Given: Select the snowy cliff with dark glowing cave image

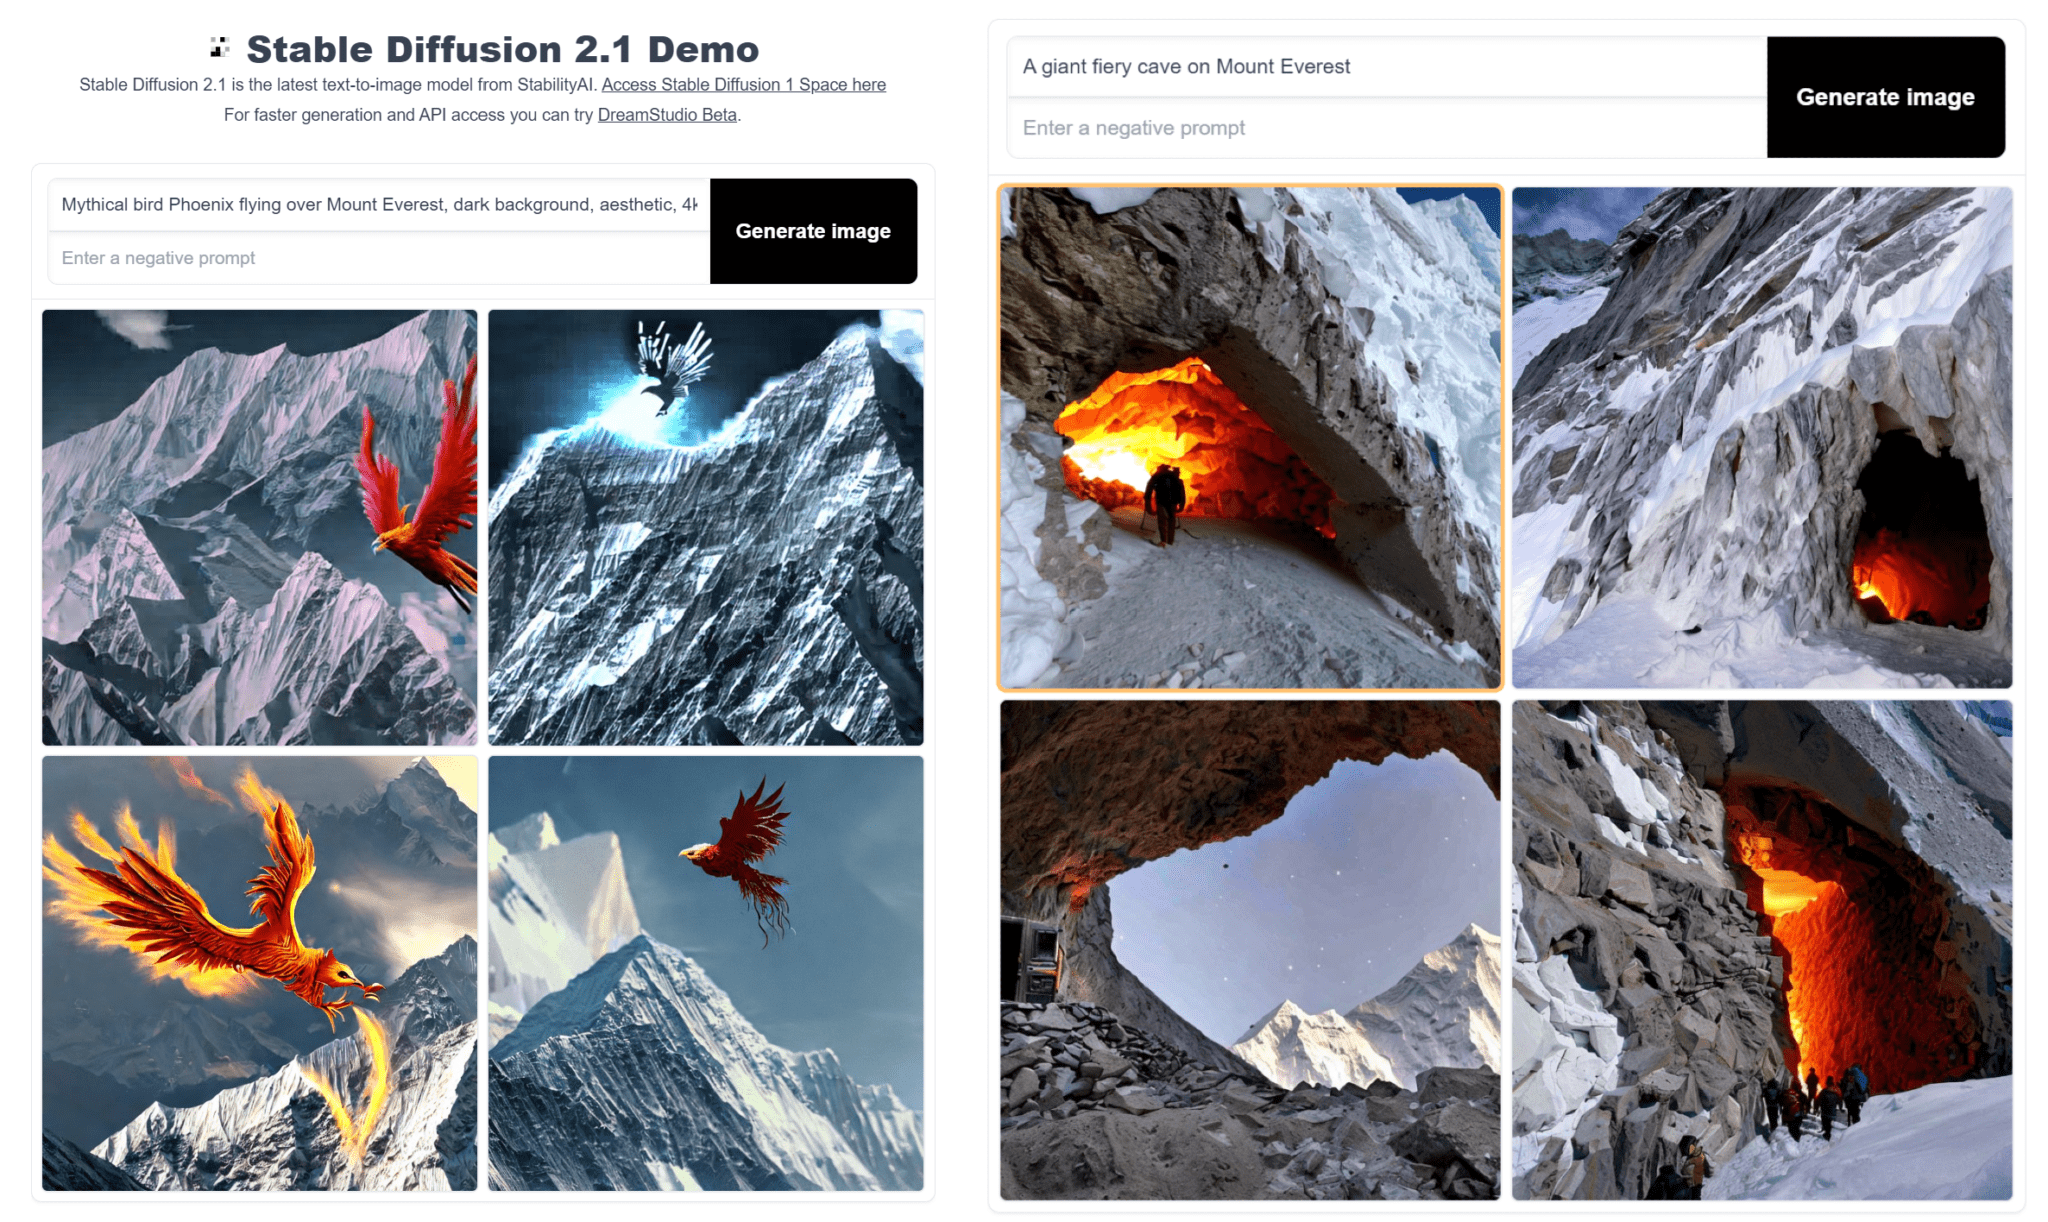Looking at the screenshot, I should [1762, 438].
